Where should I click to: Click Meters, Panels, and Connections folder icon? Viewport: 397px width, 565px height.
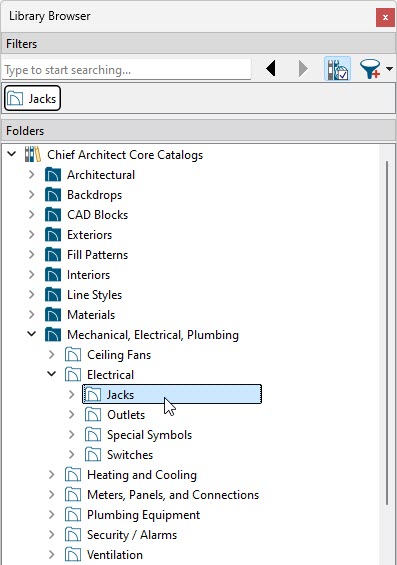point(73,495)
